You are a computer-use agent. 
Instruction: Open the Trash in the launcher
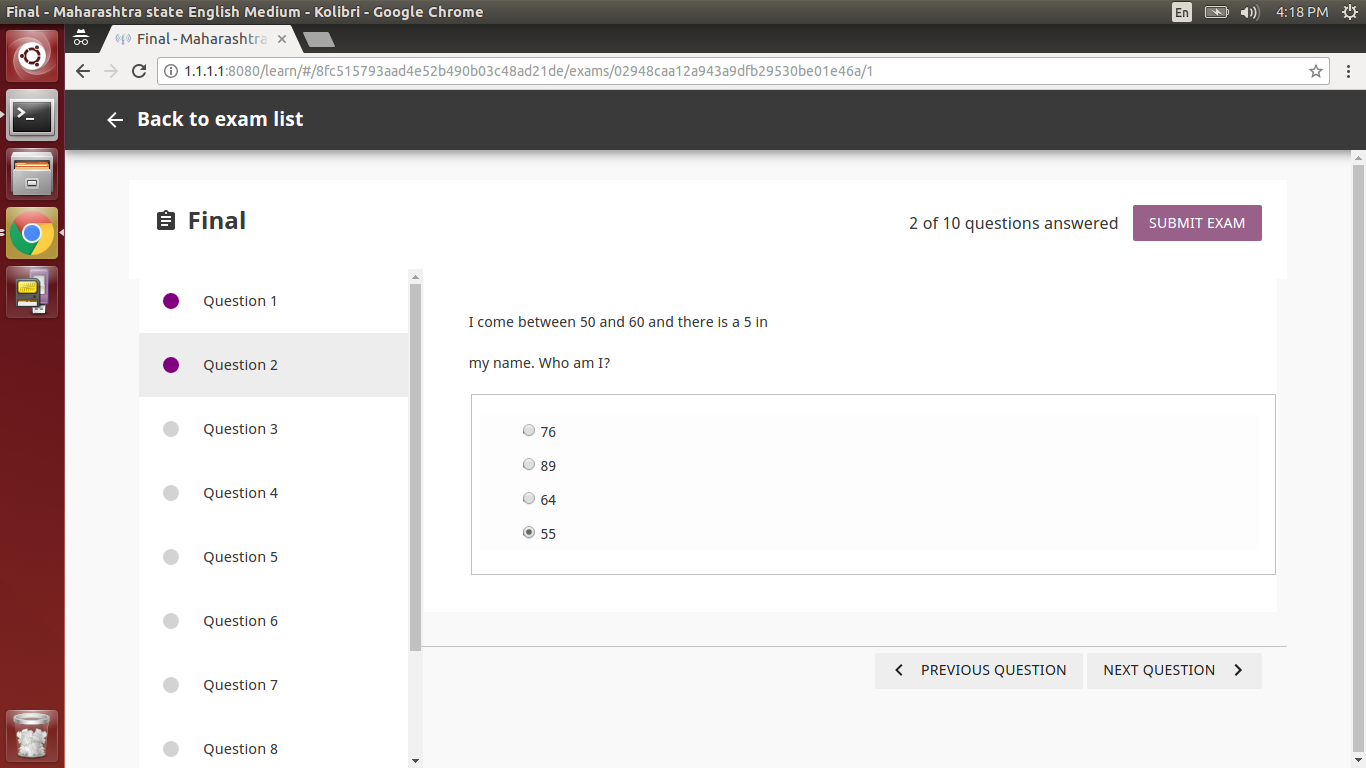32,734
